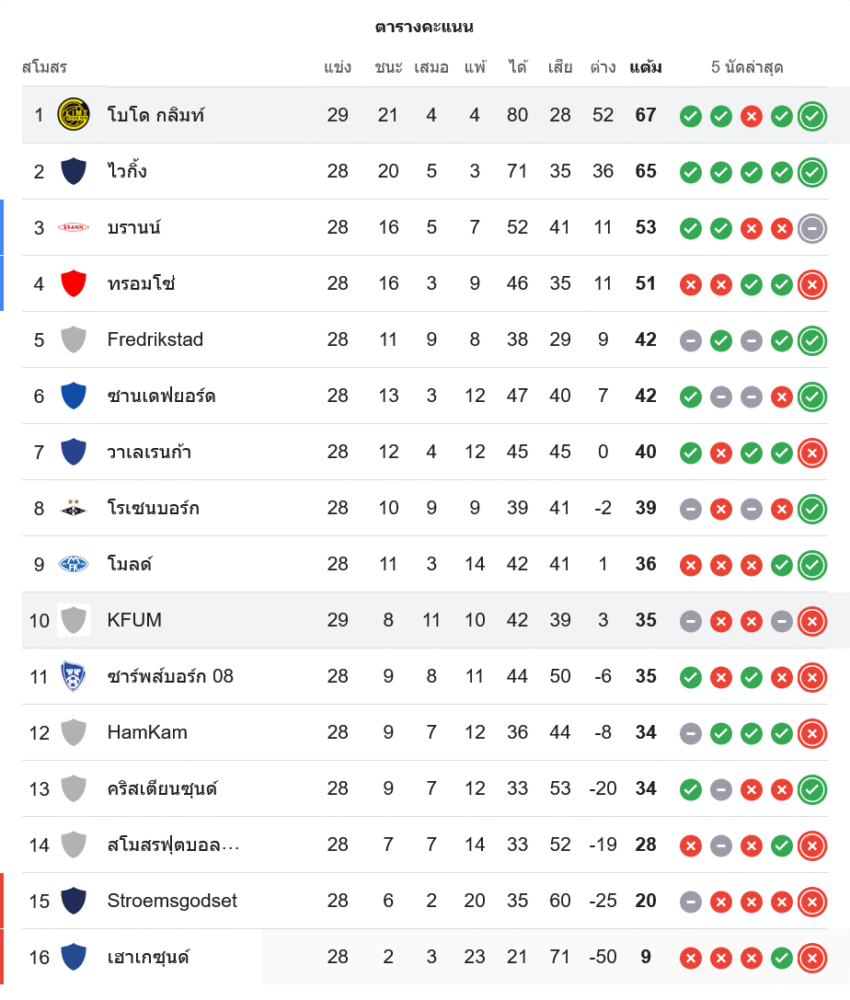Click the Bodo Glimt yellow club crest
This screenshot has width=850, height=1000.
click(x=73, y=115)
